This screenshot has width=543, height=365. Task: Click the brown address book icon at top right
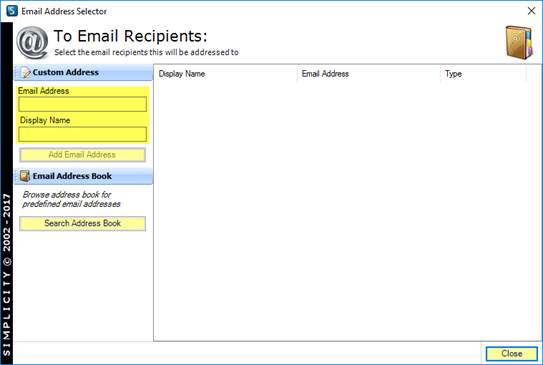[x=518, y=42]
